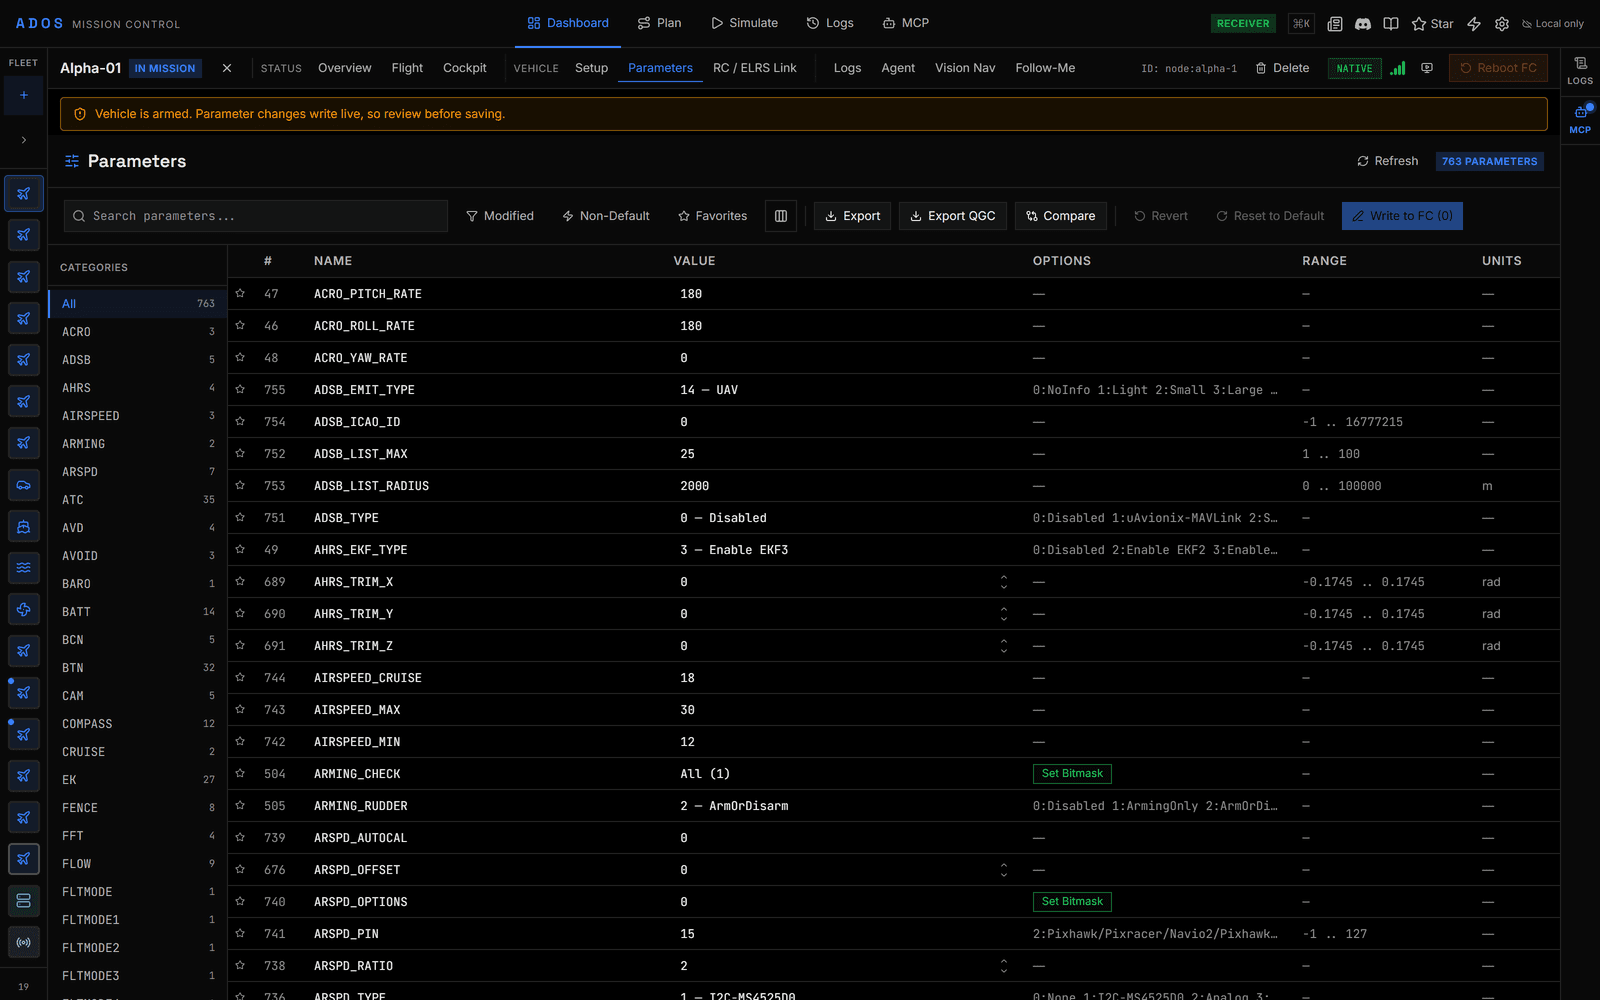
Task: Open the news changelog icon in top bar
Action: click(x=1334, y=23)
